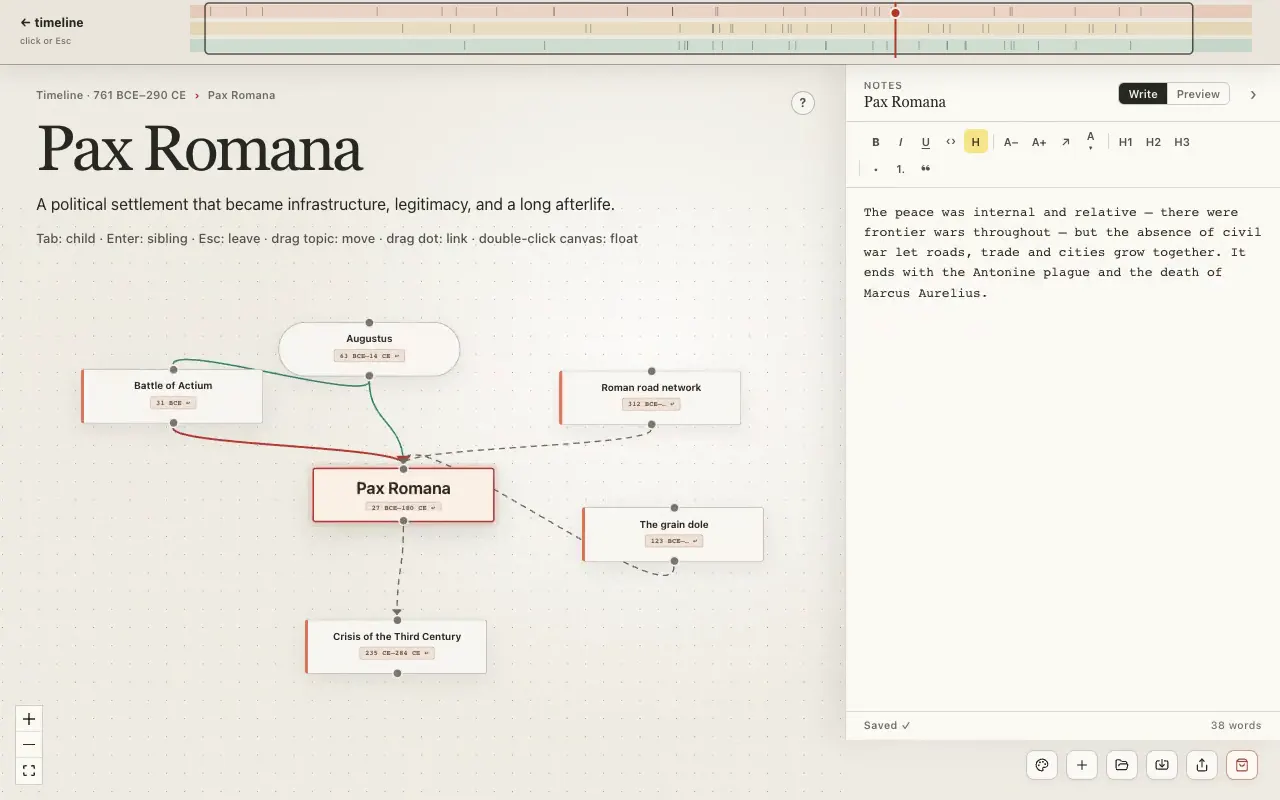Insert a block quote
This screenshot has height=800, width=1280.
925,169
